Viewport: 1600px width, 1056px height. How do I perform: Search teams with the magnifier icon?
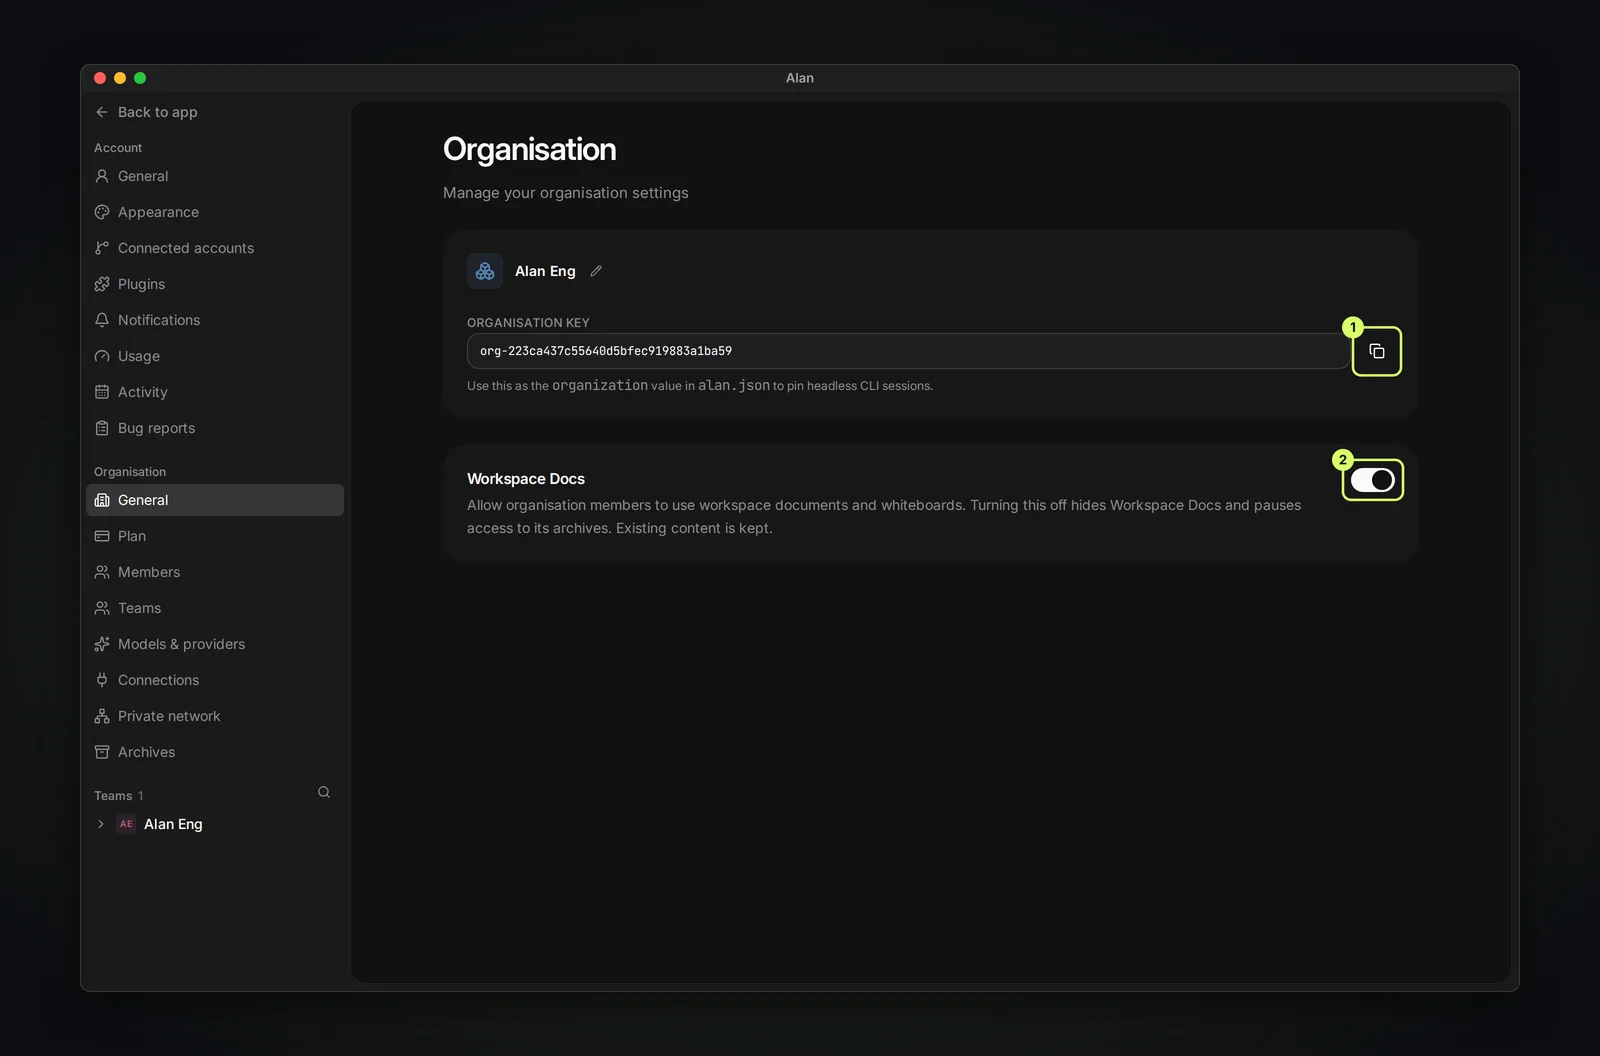324,792
